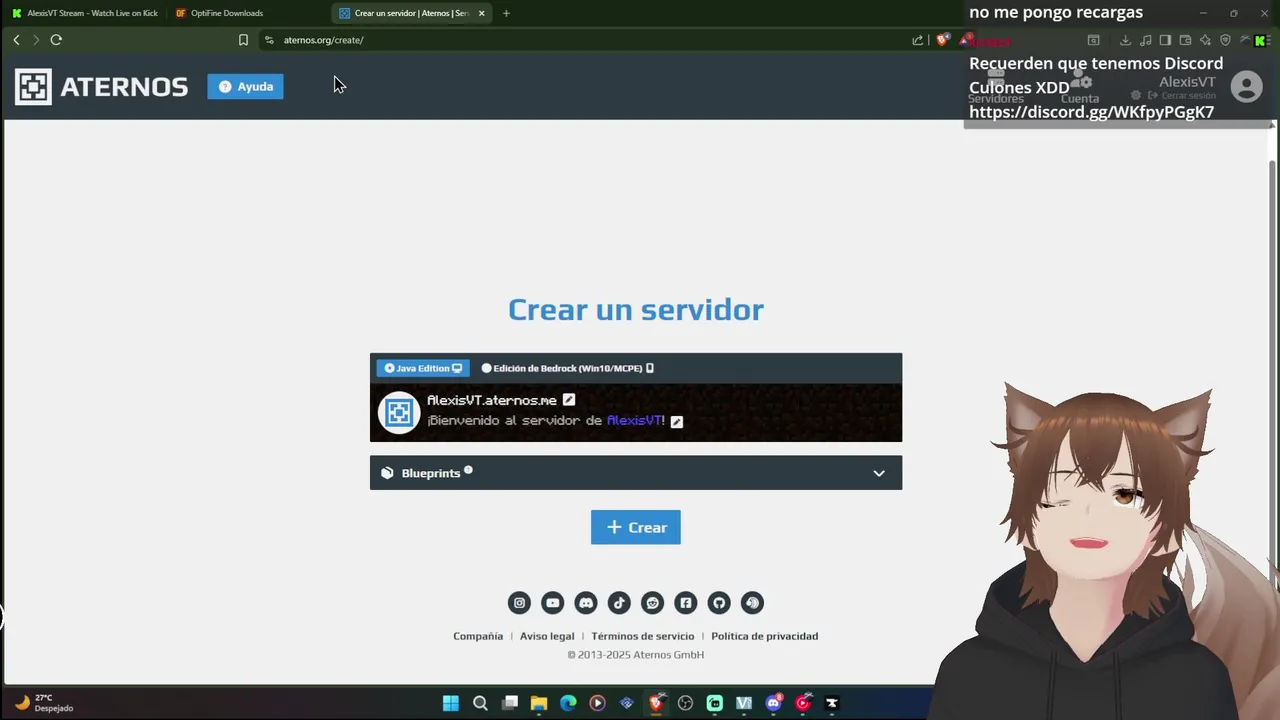Viewport: 1280px width, 720px height.
Task: Launch Microsoft Edge from taskbar
Action: coord(568,703)
